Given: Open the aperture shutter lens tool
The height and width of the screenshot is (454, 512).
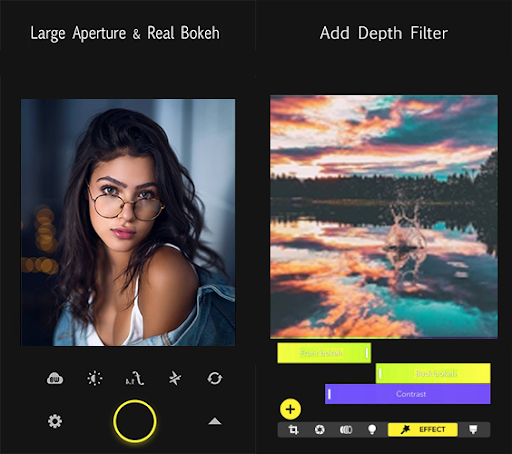Looking at the screenshot, I should (x=320, y=430).
